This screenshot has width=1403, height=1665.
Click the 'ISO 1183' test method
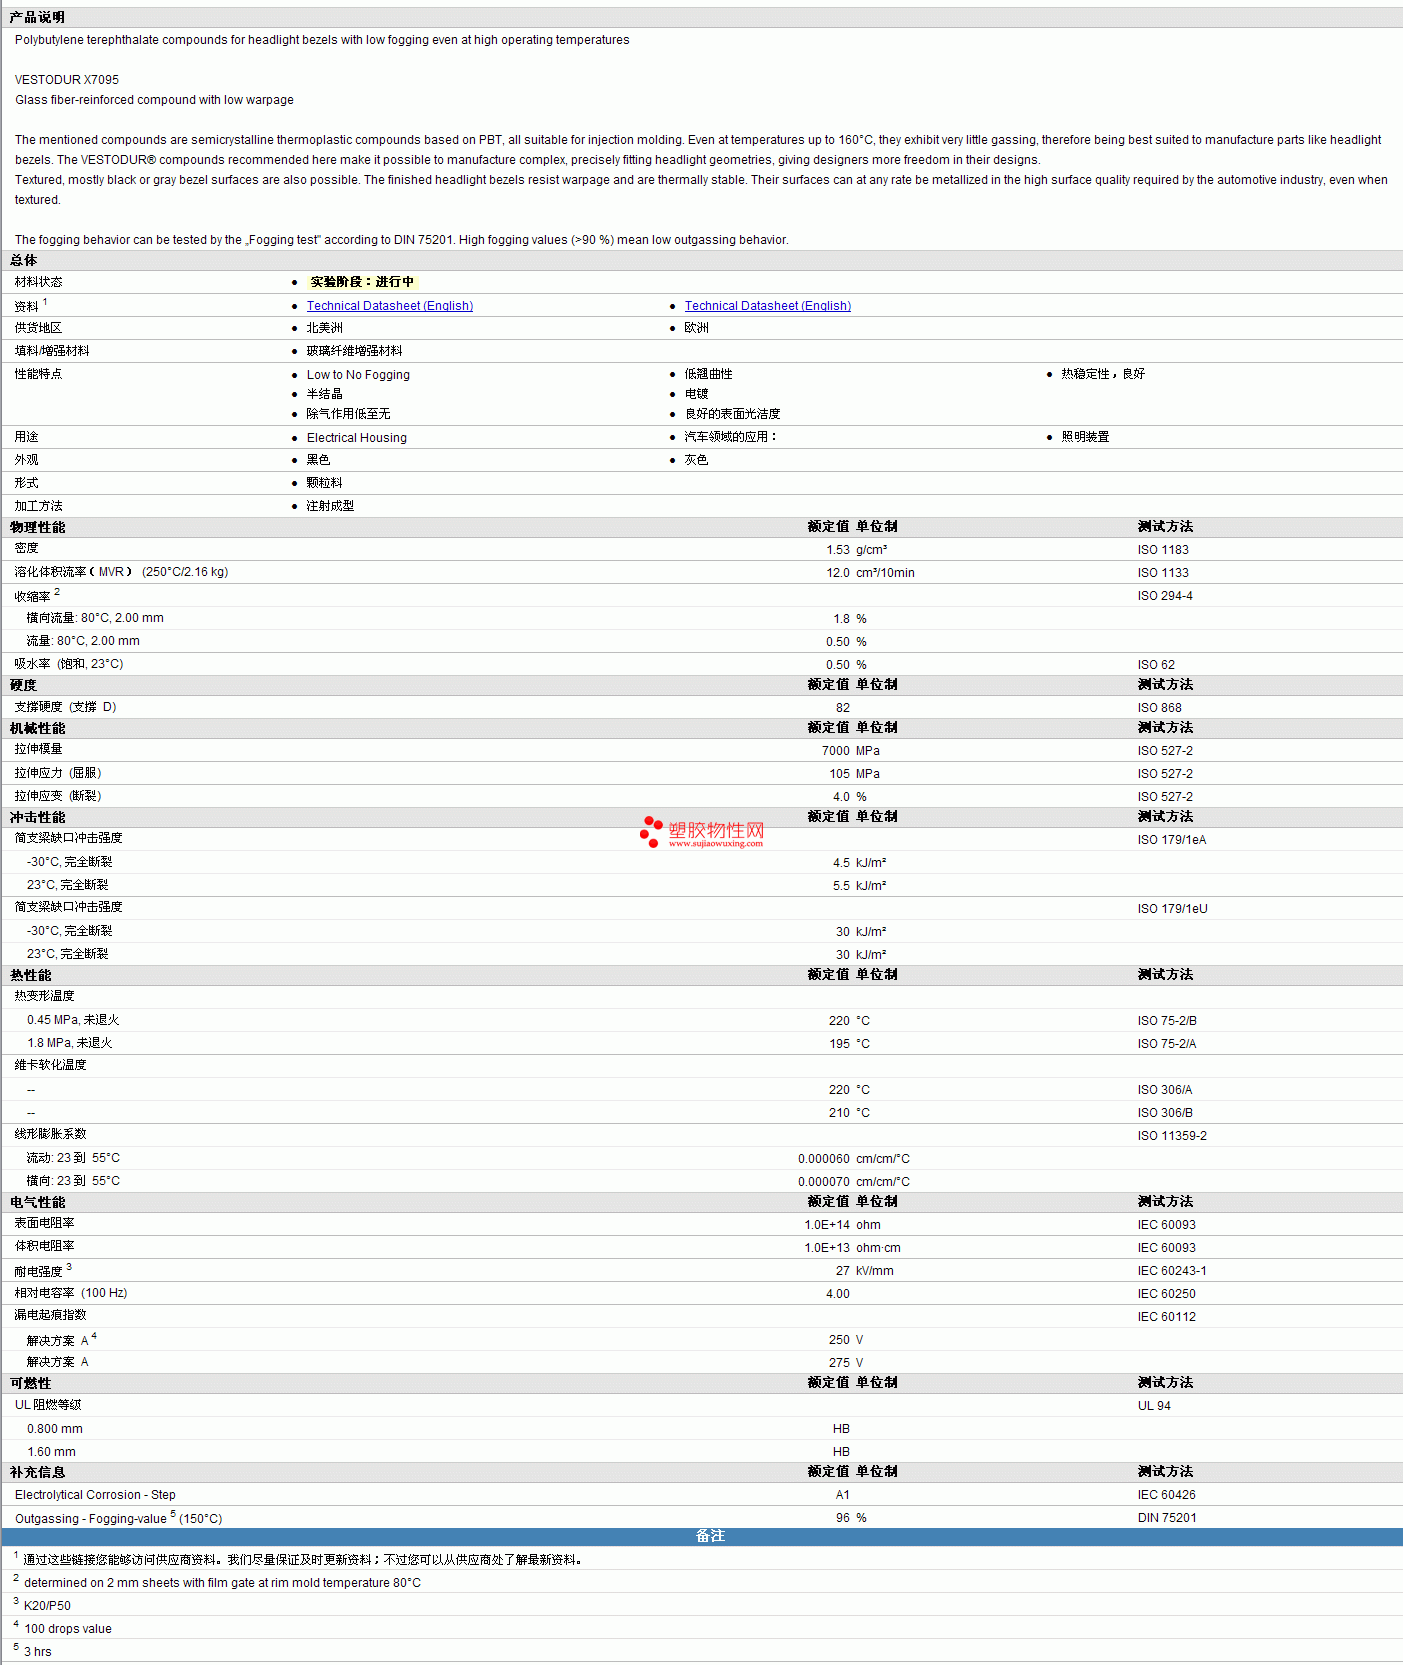[x=1163, y=550]
